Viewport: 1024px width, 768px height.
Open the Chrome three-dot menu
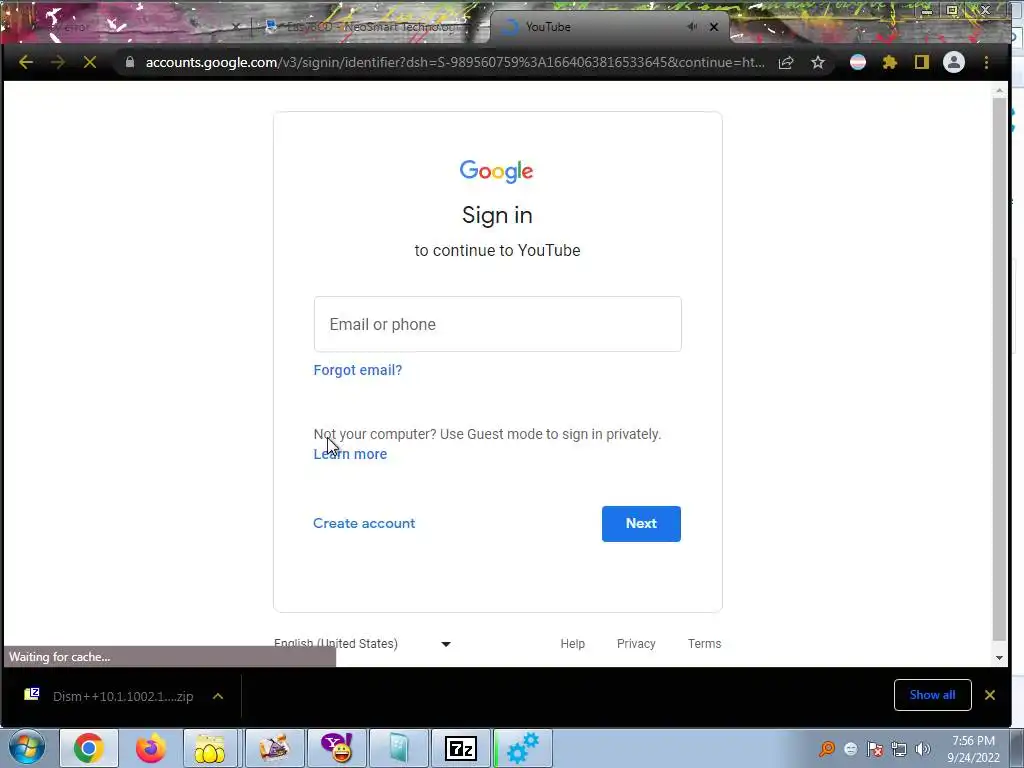(x=986, y=63)
